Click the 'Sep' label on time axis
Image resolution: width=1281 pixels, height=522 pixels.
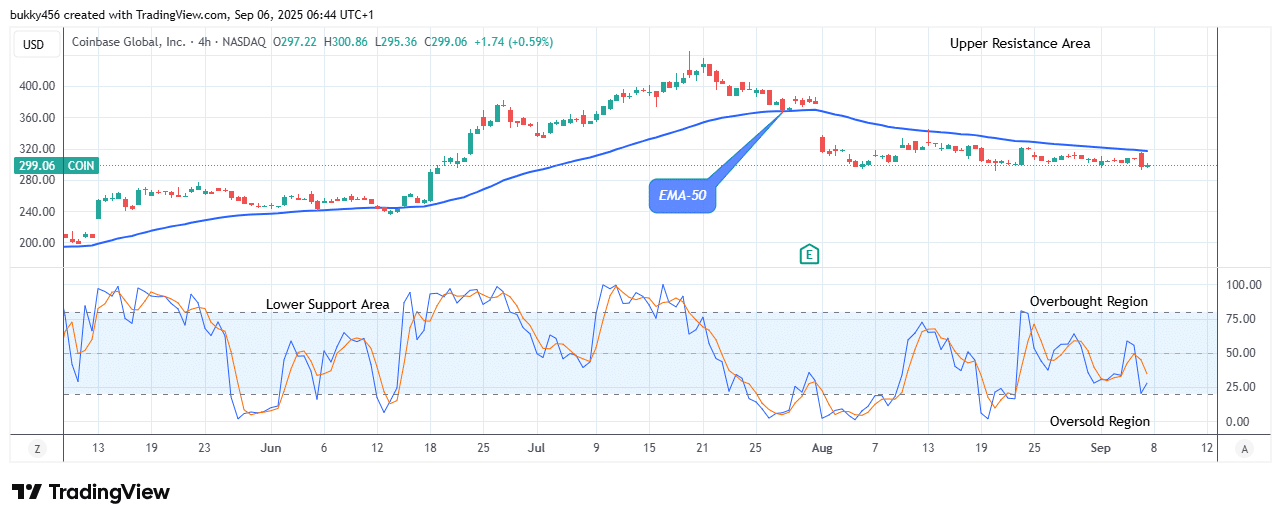pyautogui.click(x=1100, y=449)
